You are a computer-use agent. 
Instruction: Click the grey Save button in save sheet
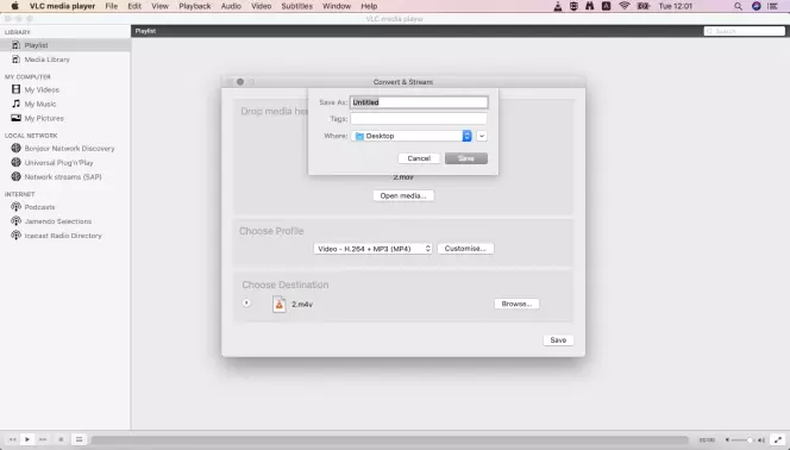pyautogui.click(x=466, y=158)
